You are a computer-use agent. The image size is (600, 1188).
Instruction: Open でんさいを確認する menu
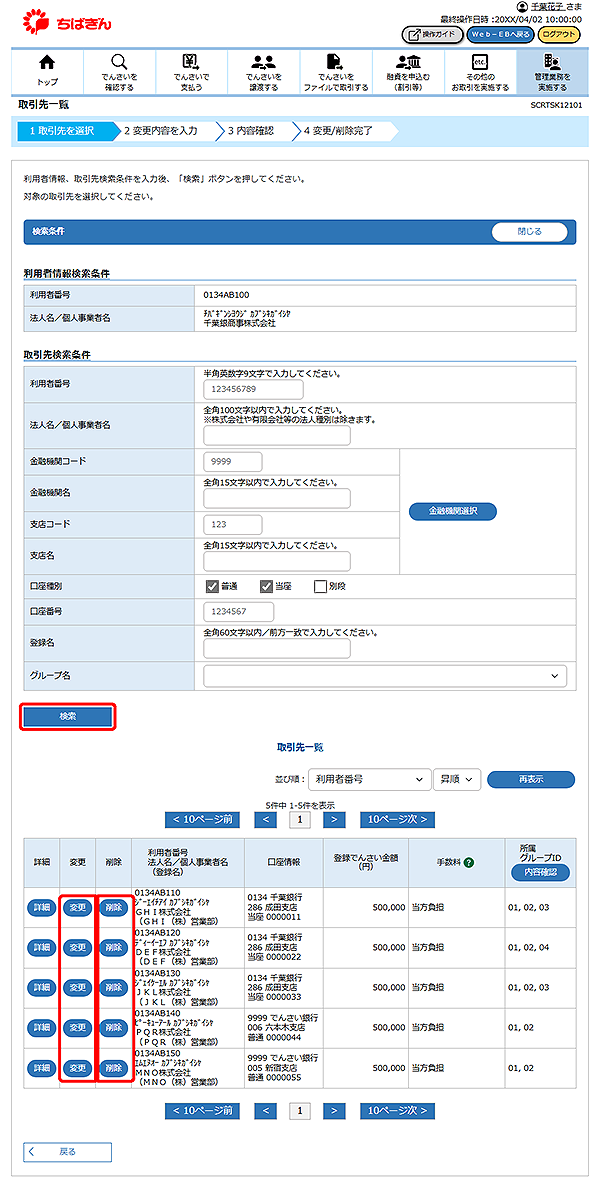click(x=118, y=72)
